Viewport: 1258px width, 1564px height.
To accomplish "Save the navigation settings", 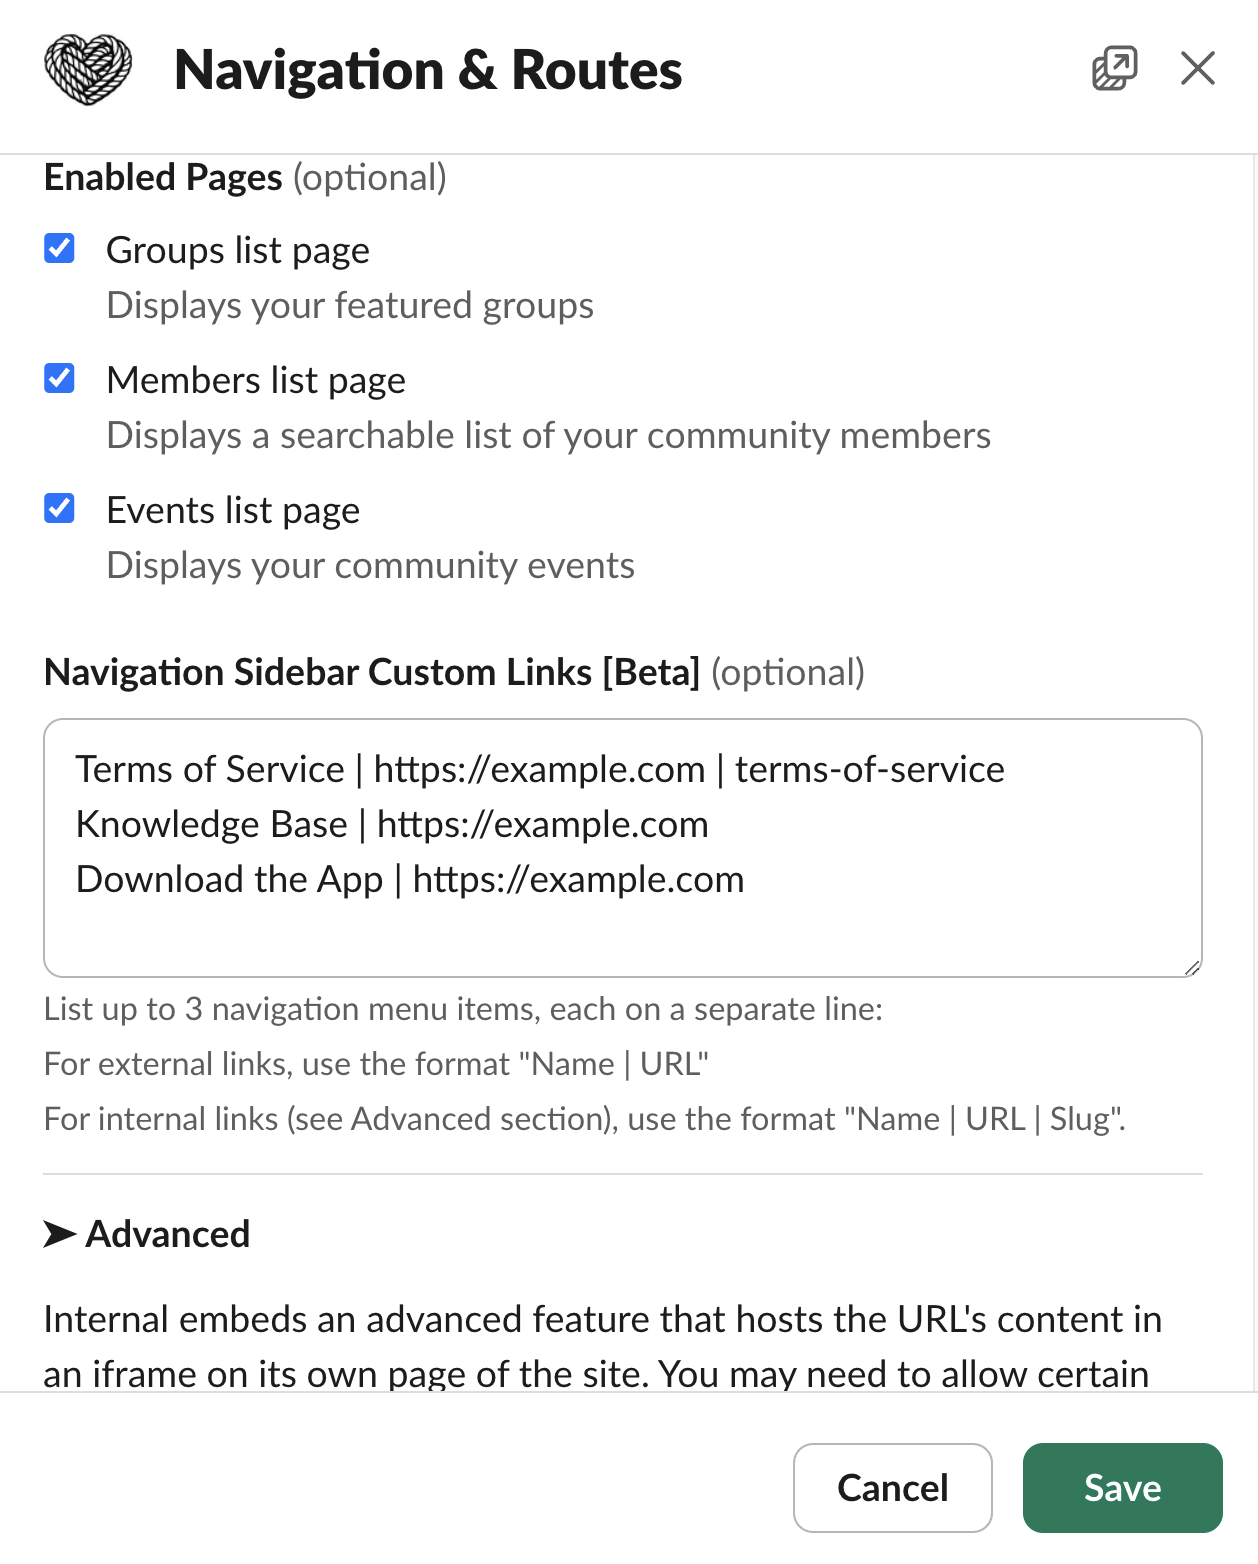I will tap(1122, 1488).
